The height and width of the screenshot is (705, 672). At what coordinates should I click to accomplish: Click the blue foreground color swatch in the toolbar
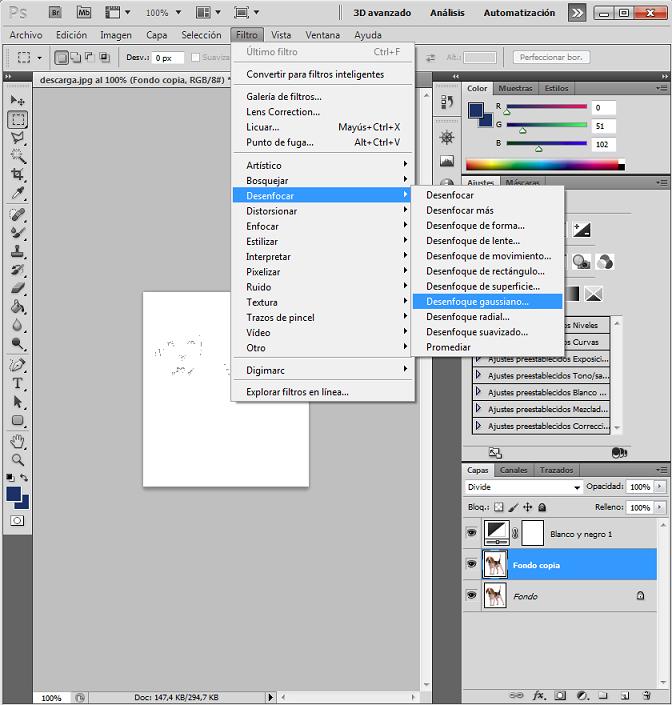[x=14, y=494]
